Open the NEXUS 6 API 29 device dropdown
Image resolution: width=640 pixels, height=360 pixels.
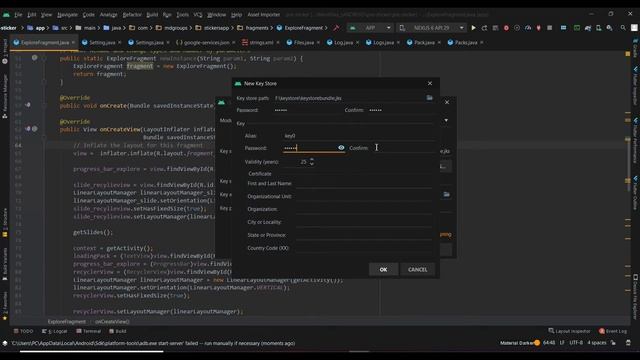point(432,28)
